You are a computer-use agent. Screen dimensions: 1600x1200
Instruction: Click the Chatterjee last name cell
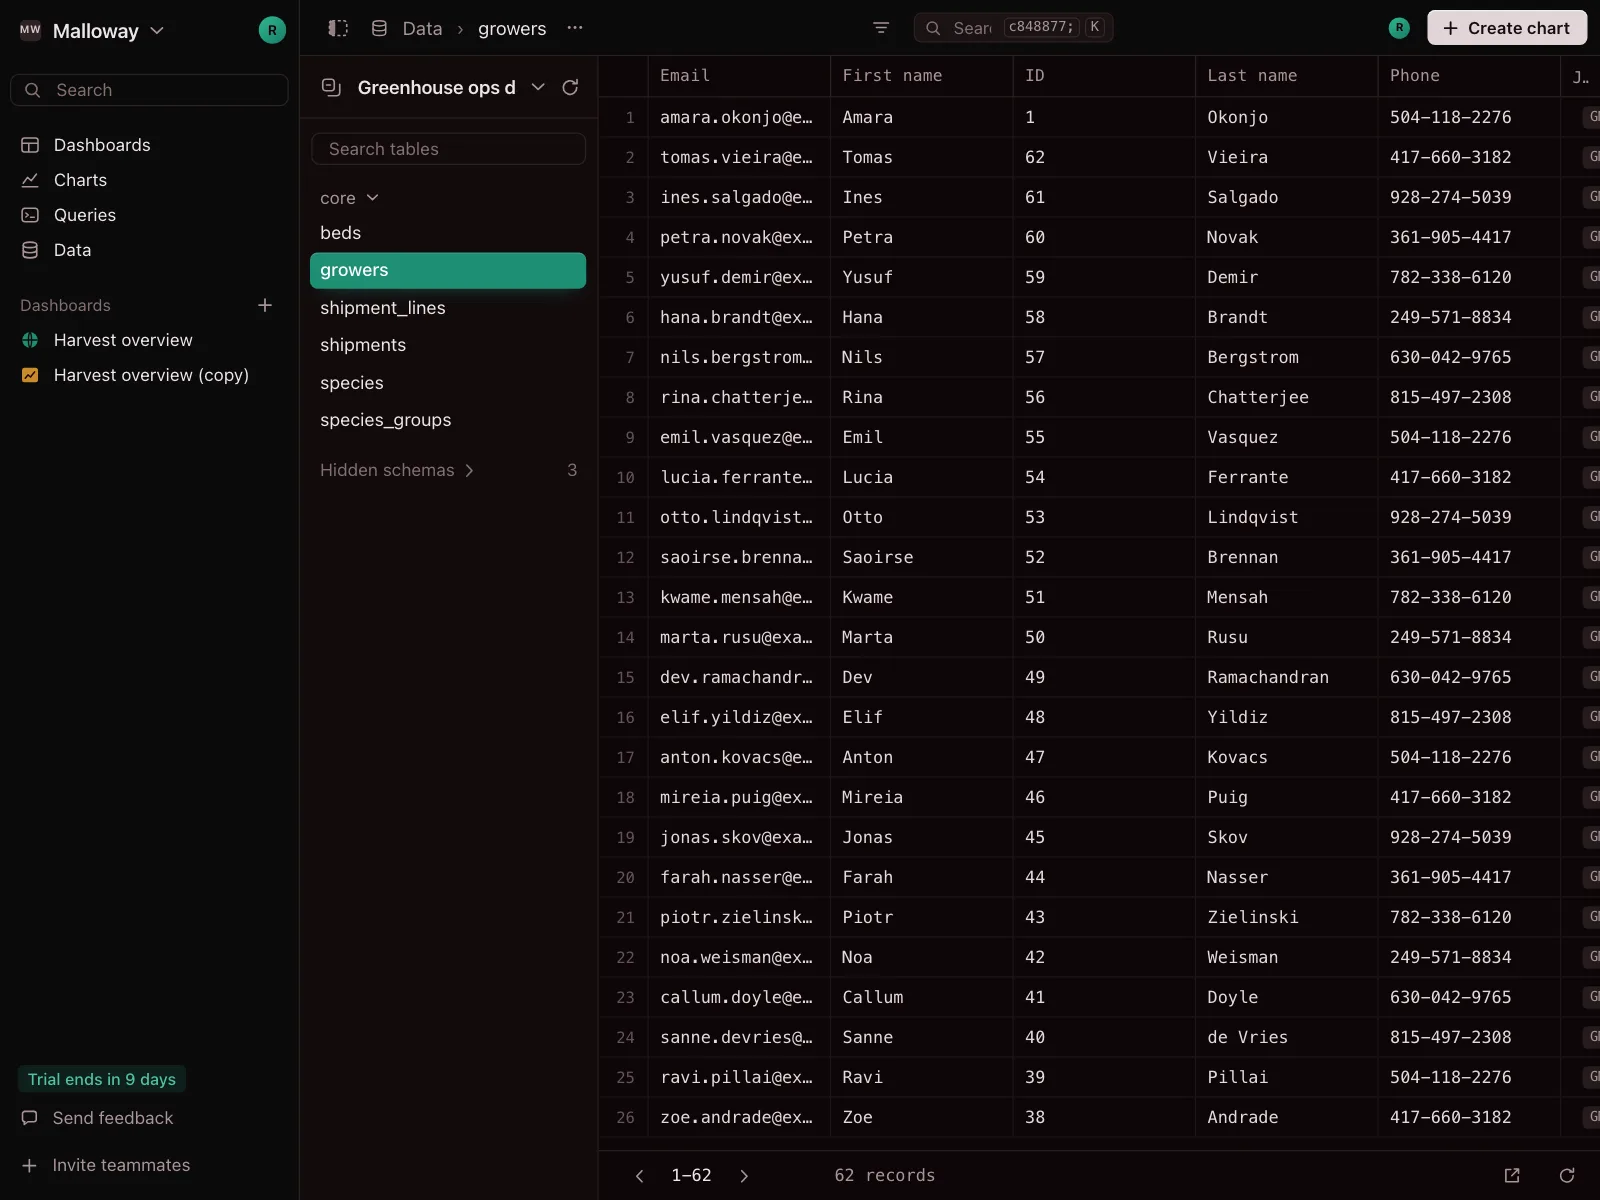pyautogui.click(x=1286, y=397)
